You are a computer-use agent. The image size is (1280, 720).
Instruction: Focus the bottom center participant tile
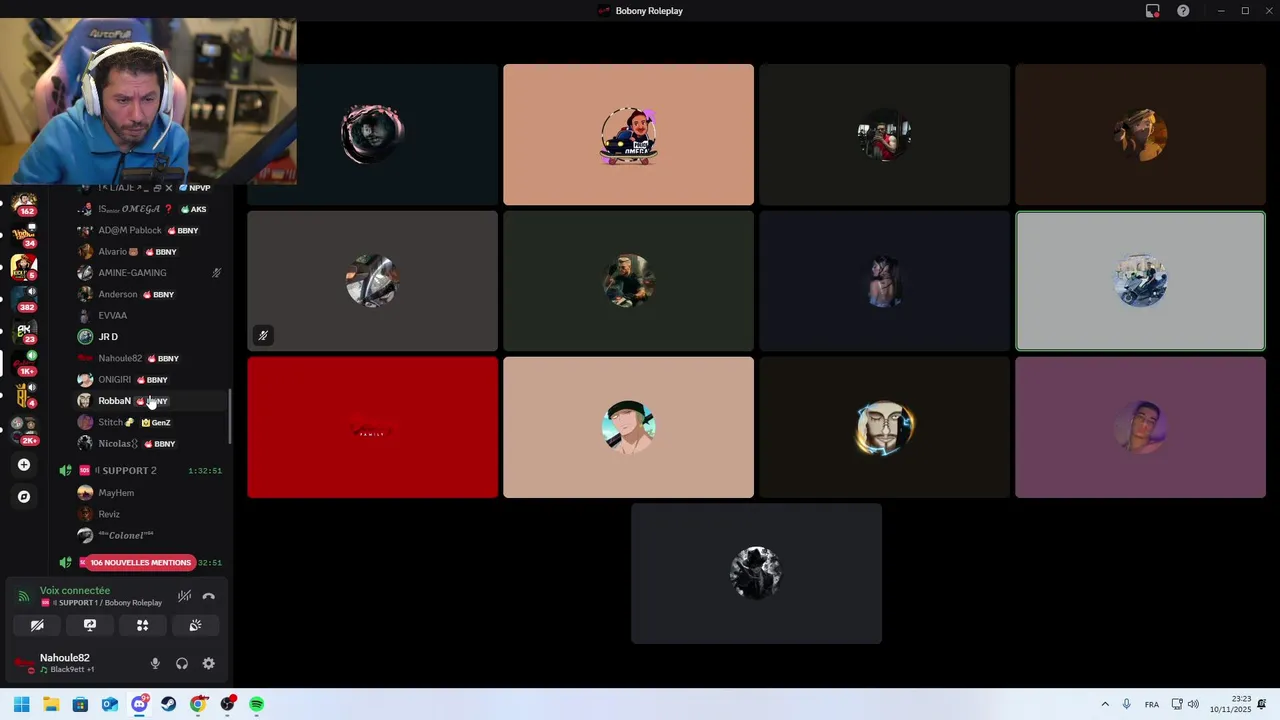(x=756, y=573)
